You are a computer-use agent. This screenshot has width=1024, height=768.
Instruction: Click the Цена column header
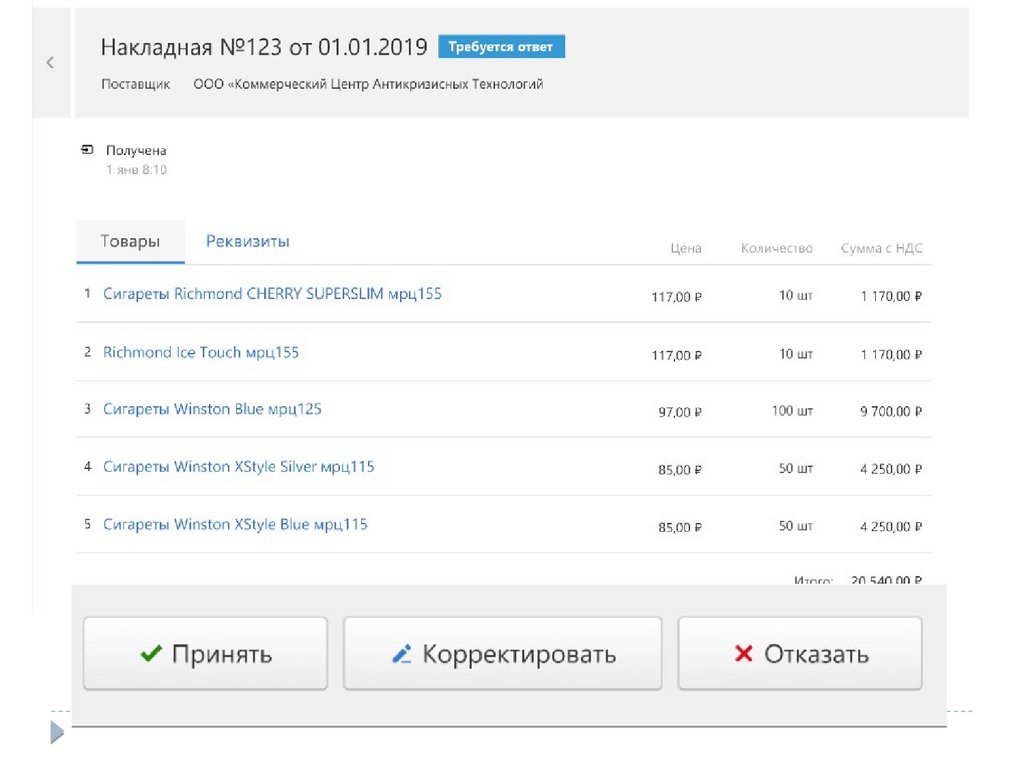coord(686,249)
